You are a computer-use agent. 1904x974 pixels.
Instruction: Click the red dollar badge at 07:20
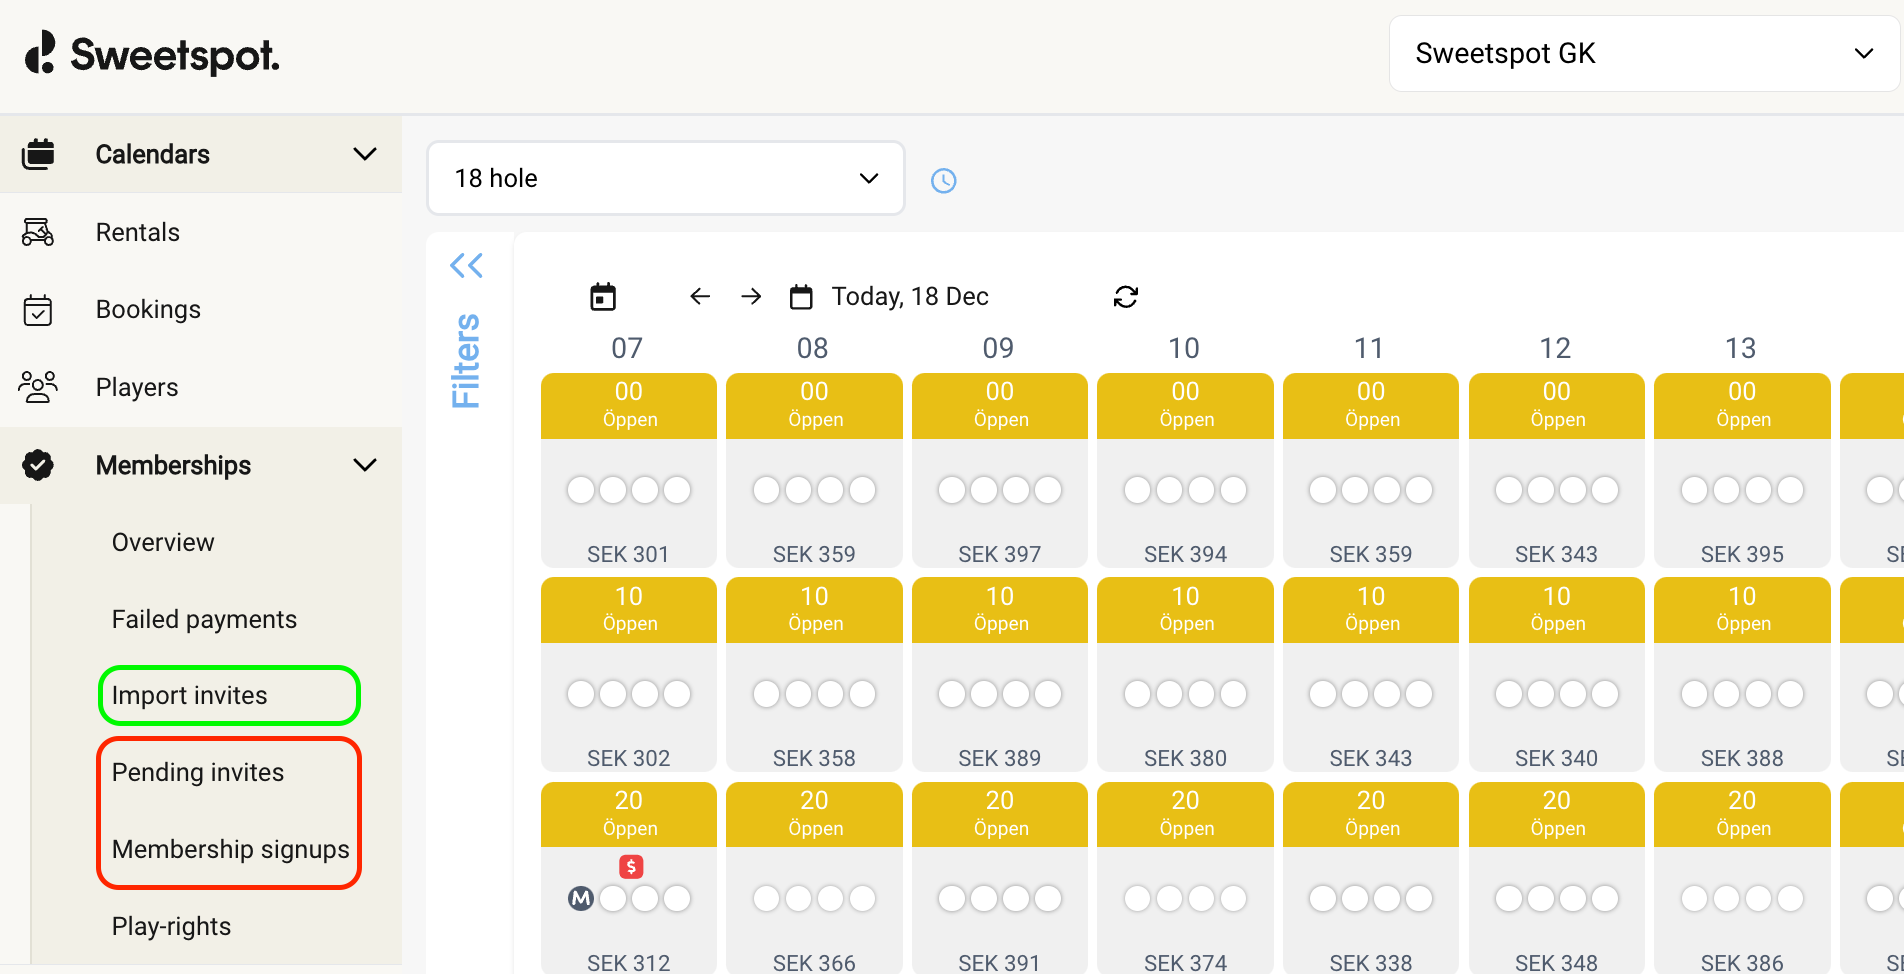pos(631,866)
